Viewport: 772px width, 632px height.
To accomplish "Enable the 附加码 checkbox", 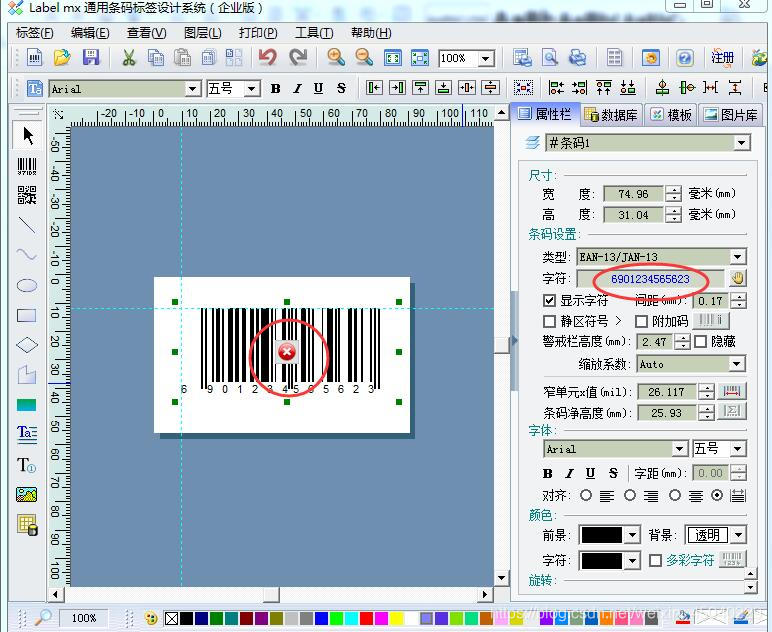I will pos(641,321).
